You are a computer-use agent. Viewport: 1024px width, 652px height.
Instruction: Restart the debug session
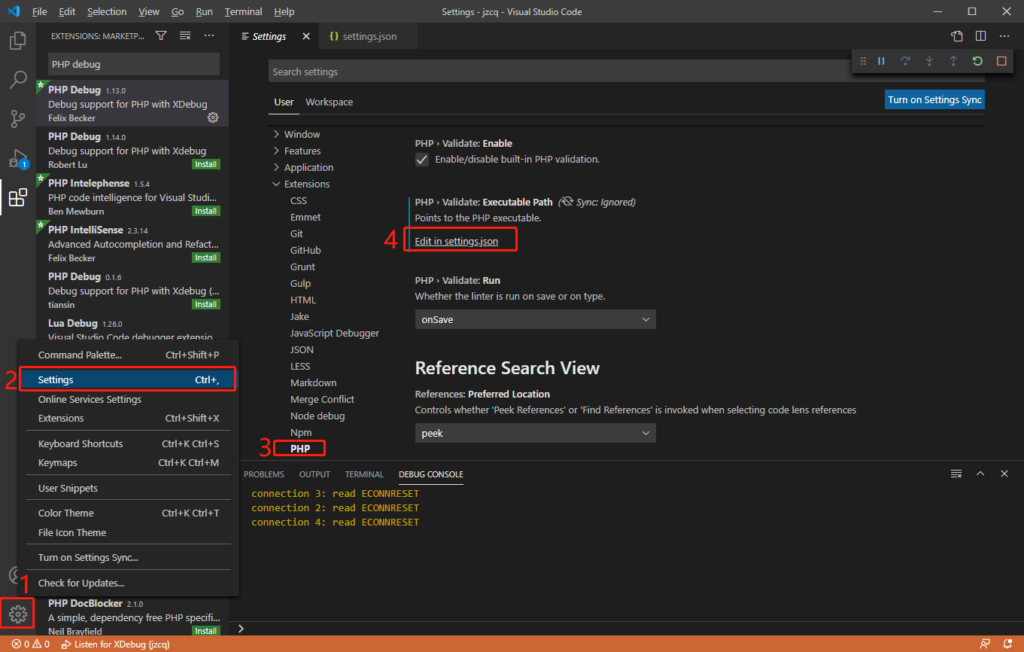tap(978, 61)
